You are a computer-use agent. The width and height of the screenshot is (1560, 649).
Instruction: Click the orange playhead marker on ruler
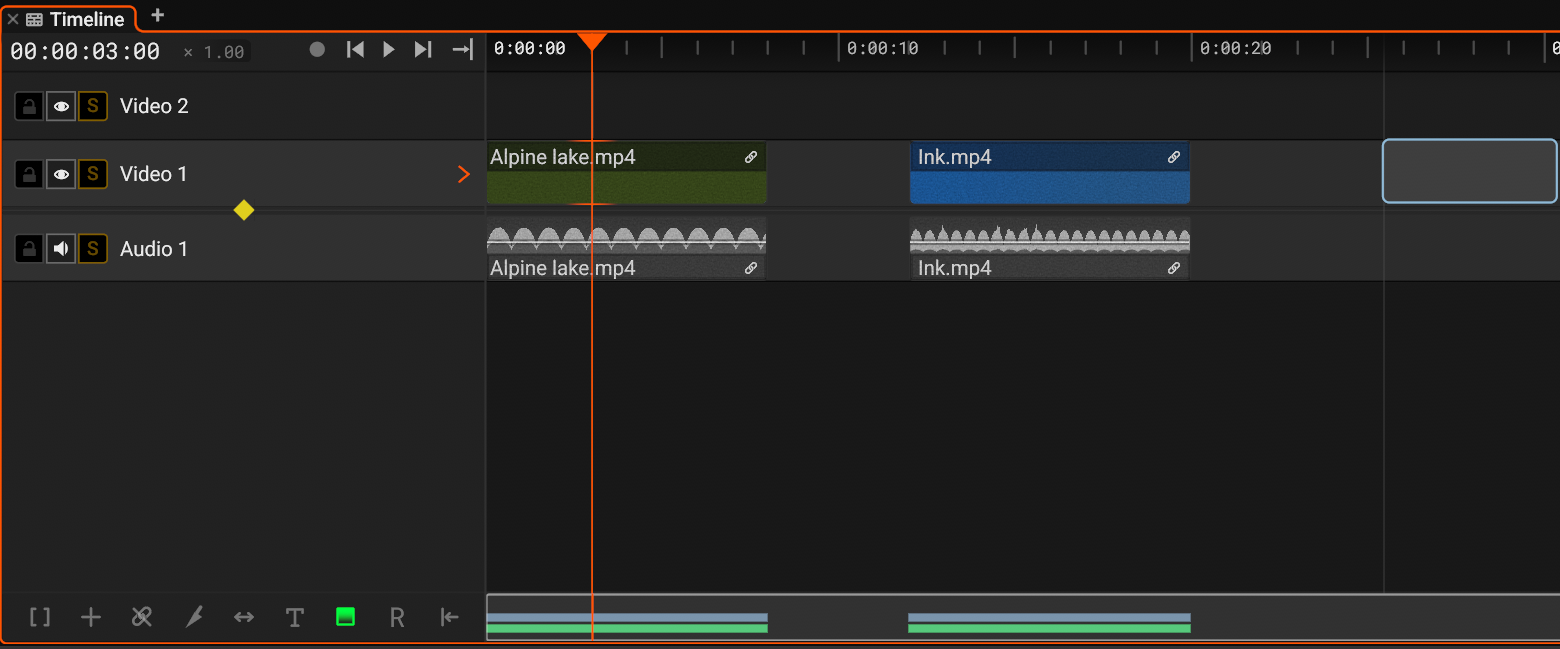(592, 41)
